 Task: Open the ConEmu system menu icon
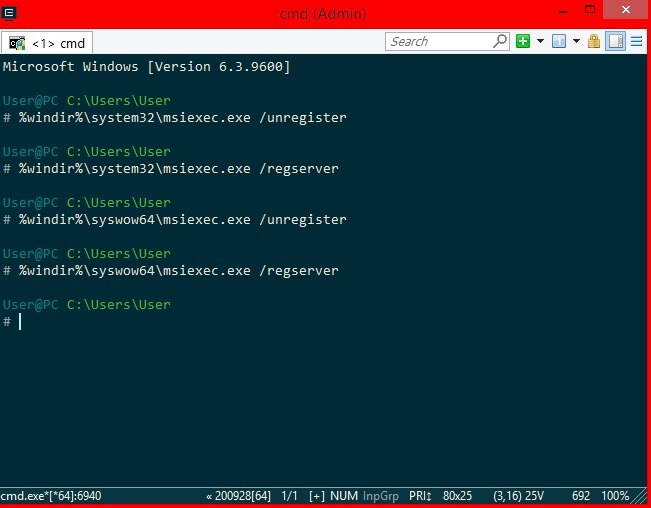(9, 13)
